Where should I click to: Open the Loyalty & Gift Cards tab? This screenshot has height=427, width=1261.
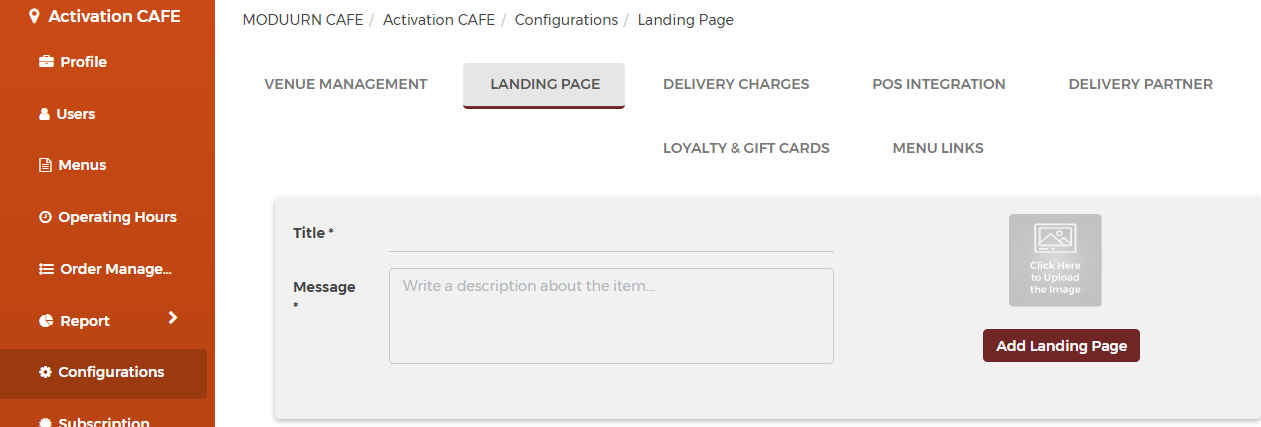(x=746, y=148)
